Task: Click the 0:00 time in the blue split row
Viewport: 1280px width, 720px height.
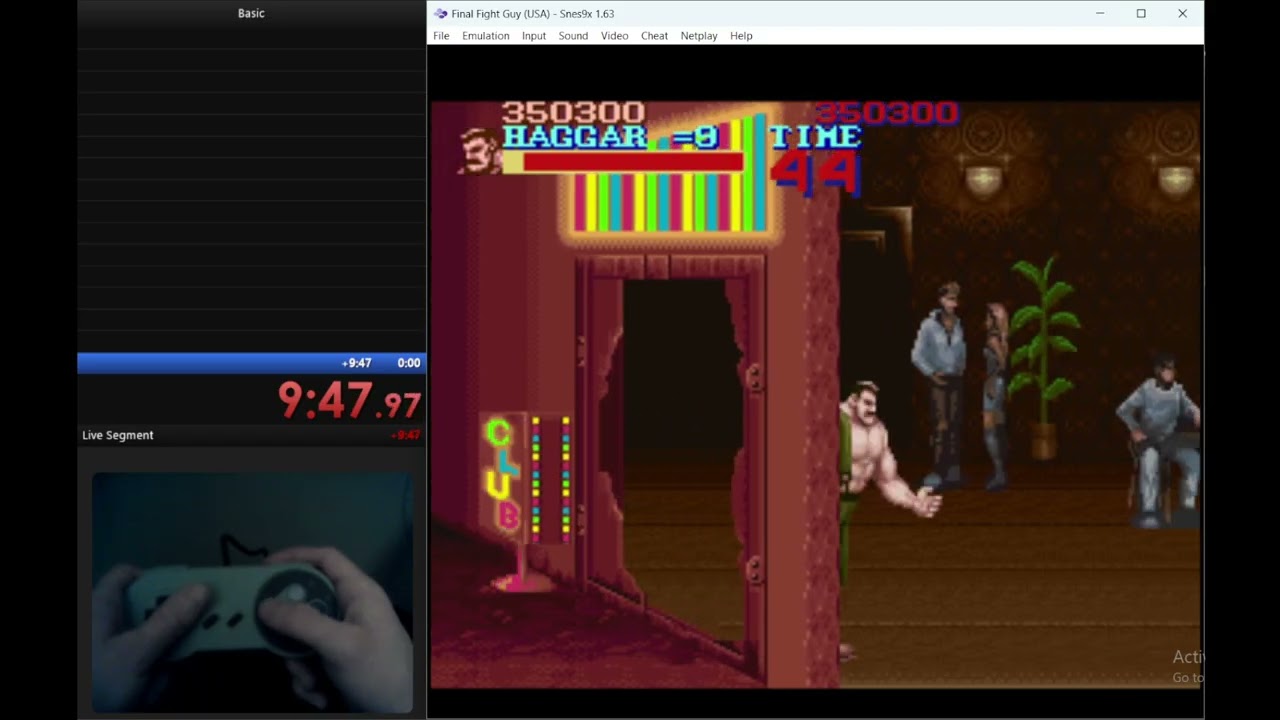Action: click(408, 363)
